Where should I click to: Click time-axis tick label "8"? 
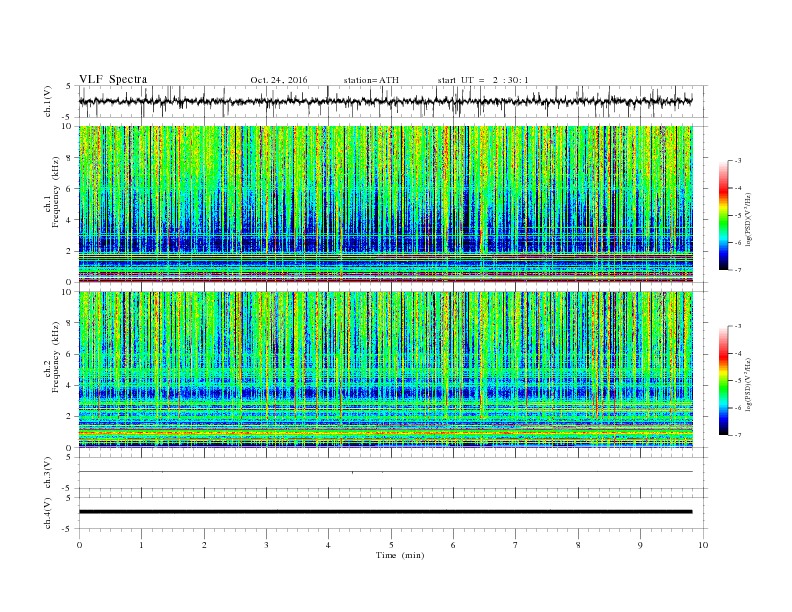coord(578,545)
